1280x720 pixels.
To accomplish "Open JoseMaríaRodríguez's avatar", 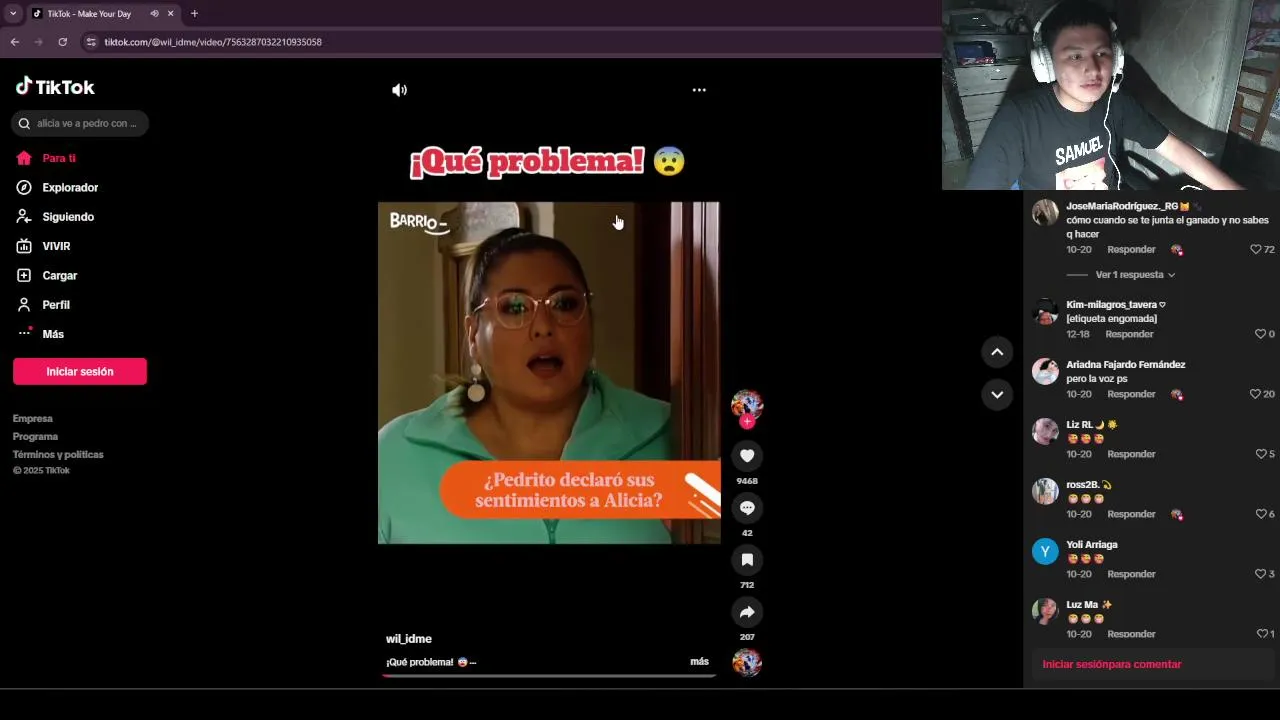I will click(x=1045, y=212).
